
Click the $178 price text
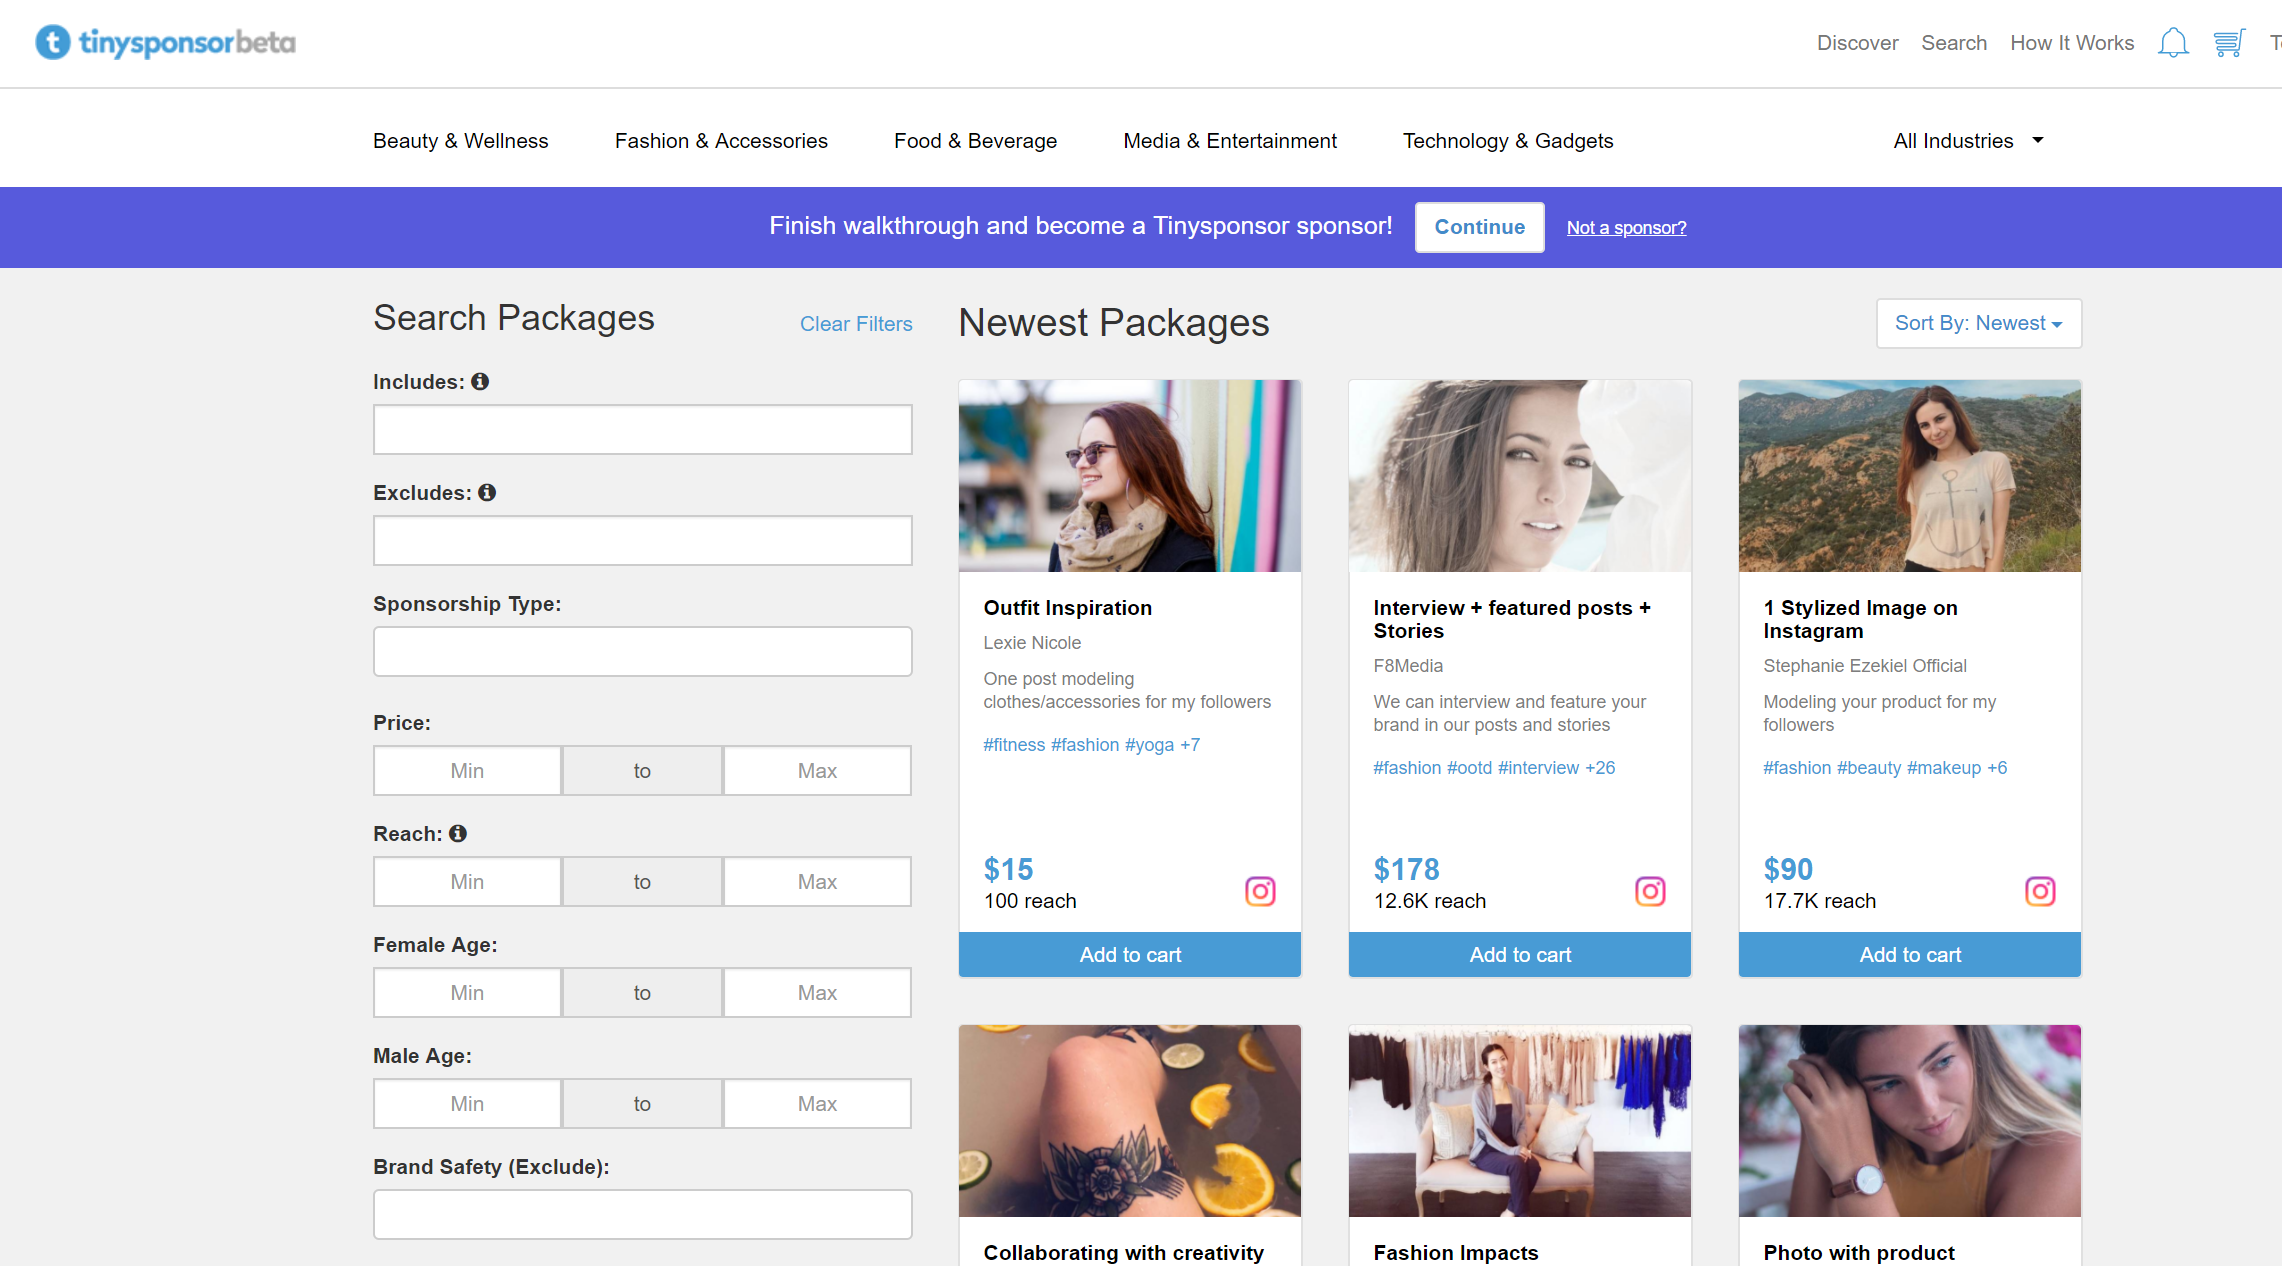click(1406, 869)
